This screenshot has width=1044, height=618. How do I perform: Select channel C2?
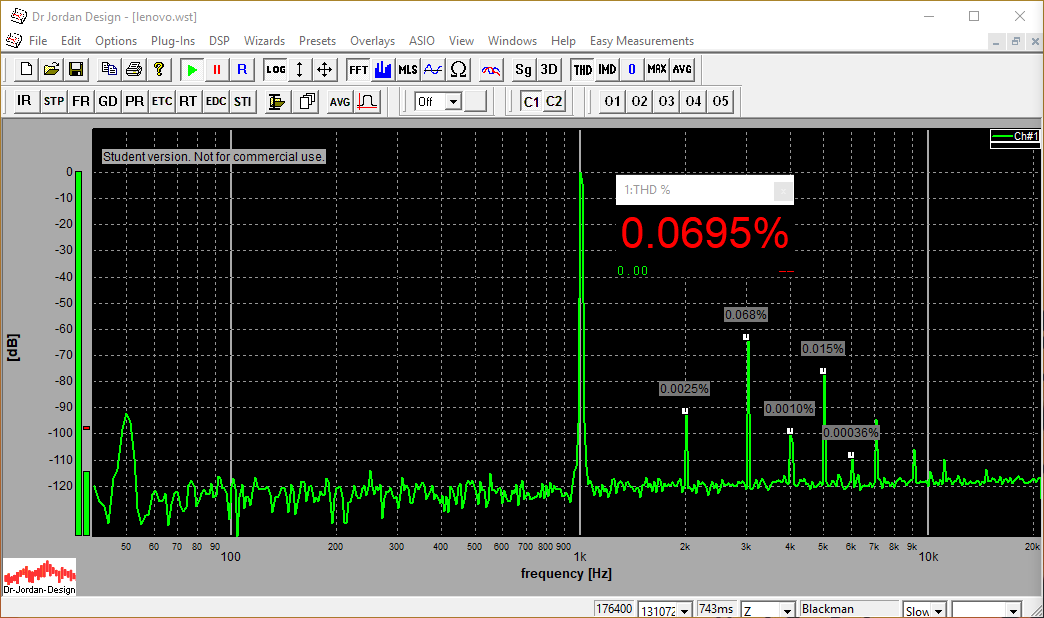[x=554, y=101]
